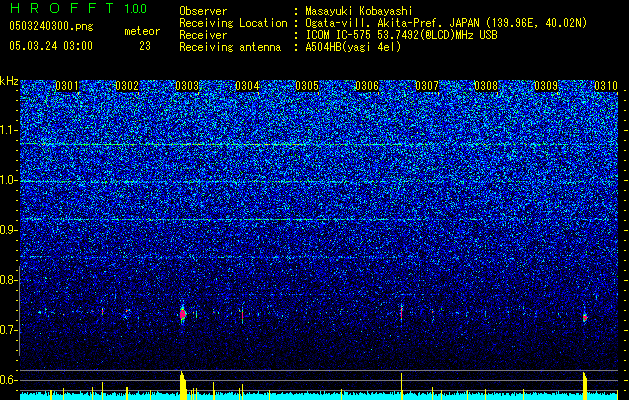Image resolution: width=629 pixels, height=400 pixels.
Task: Click the 0.6 frequency axis label
Action: click(9, 380)
